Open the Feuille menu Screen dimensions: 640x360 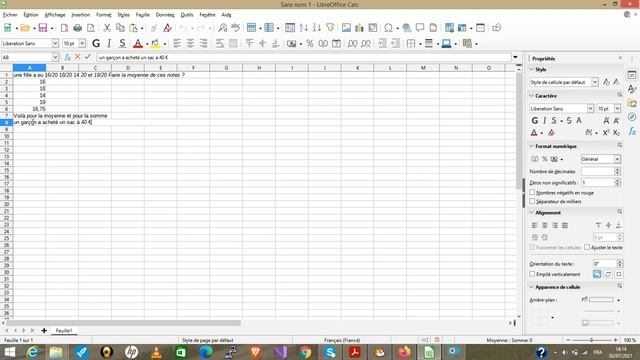pos(142,15)
